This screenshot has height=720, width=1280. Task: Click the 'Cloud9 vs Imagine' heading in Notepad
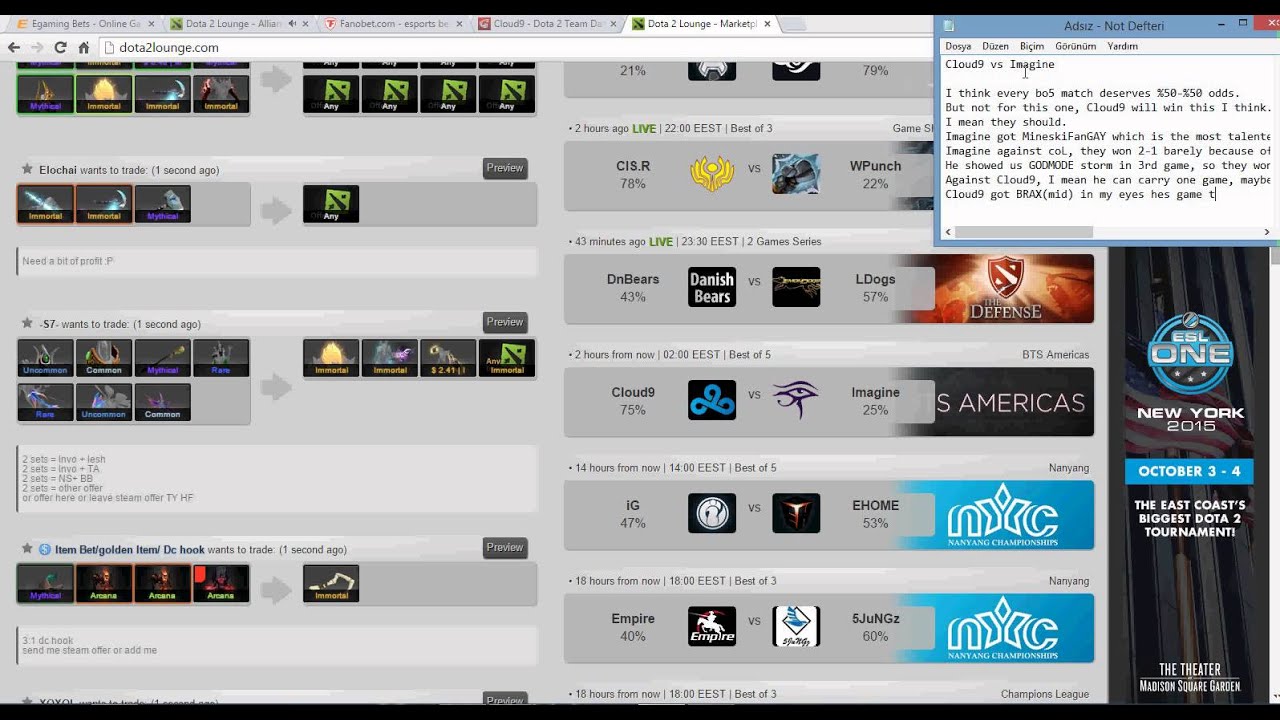(x=1000, y=64)
